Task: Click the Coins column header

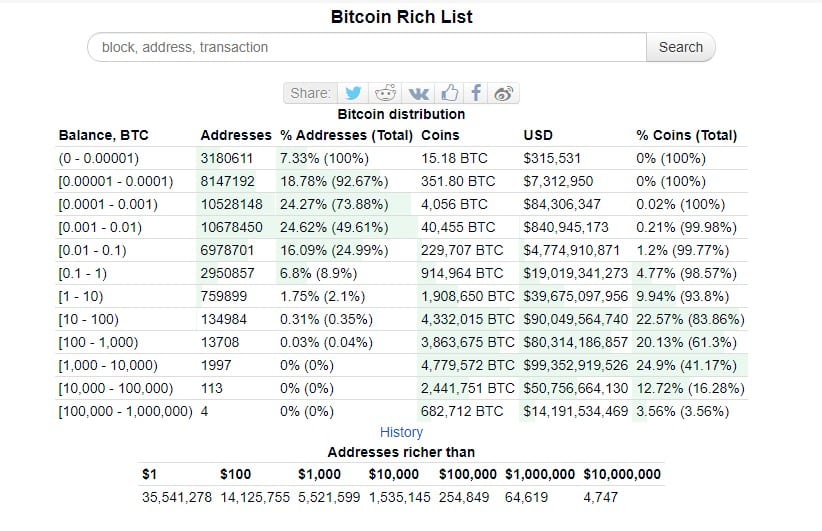Action: pyautogui.click(x=441, y=135)
